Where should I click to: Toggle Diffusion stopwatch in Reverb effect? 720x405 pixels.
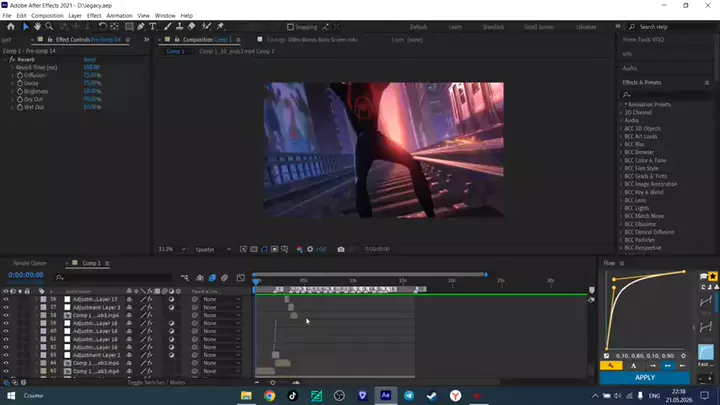click(x=20, y=75)
